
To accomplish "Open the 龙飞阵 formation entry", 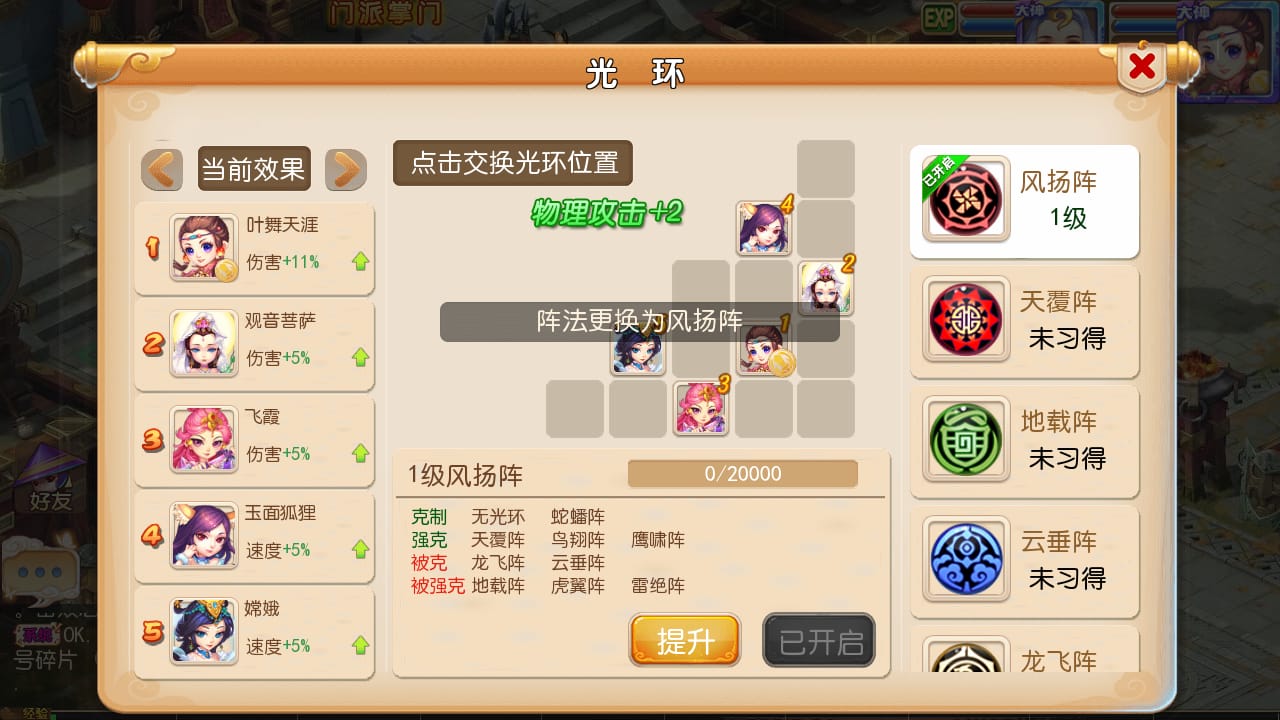I will [x=1024, y=648].
